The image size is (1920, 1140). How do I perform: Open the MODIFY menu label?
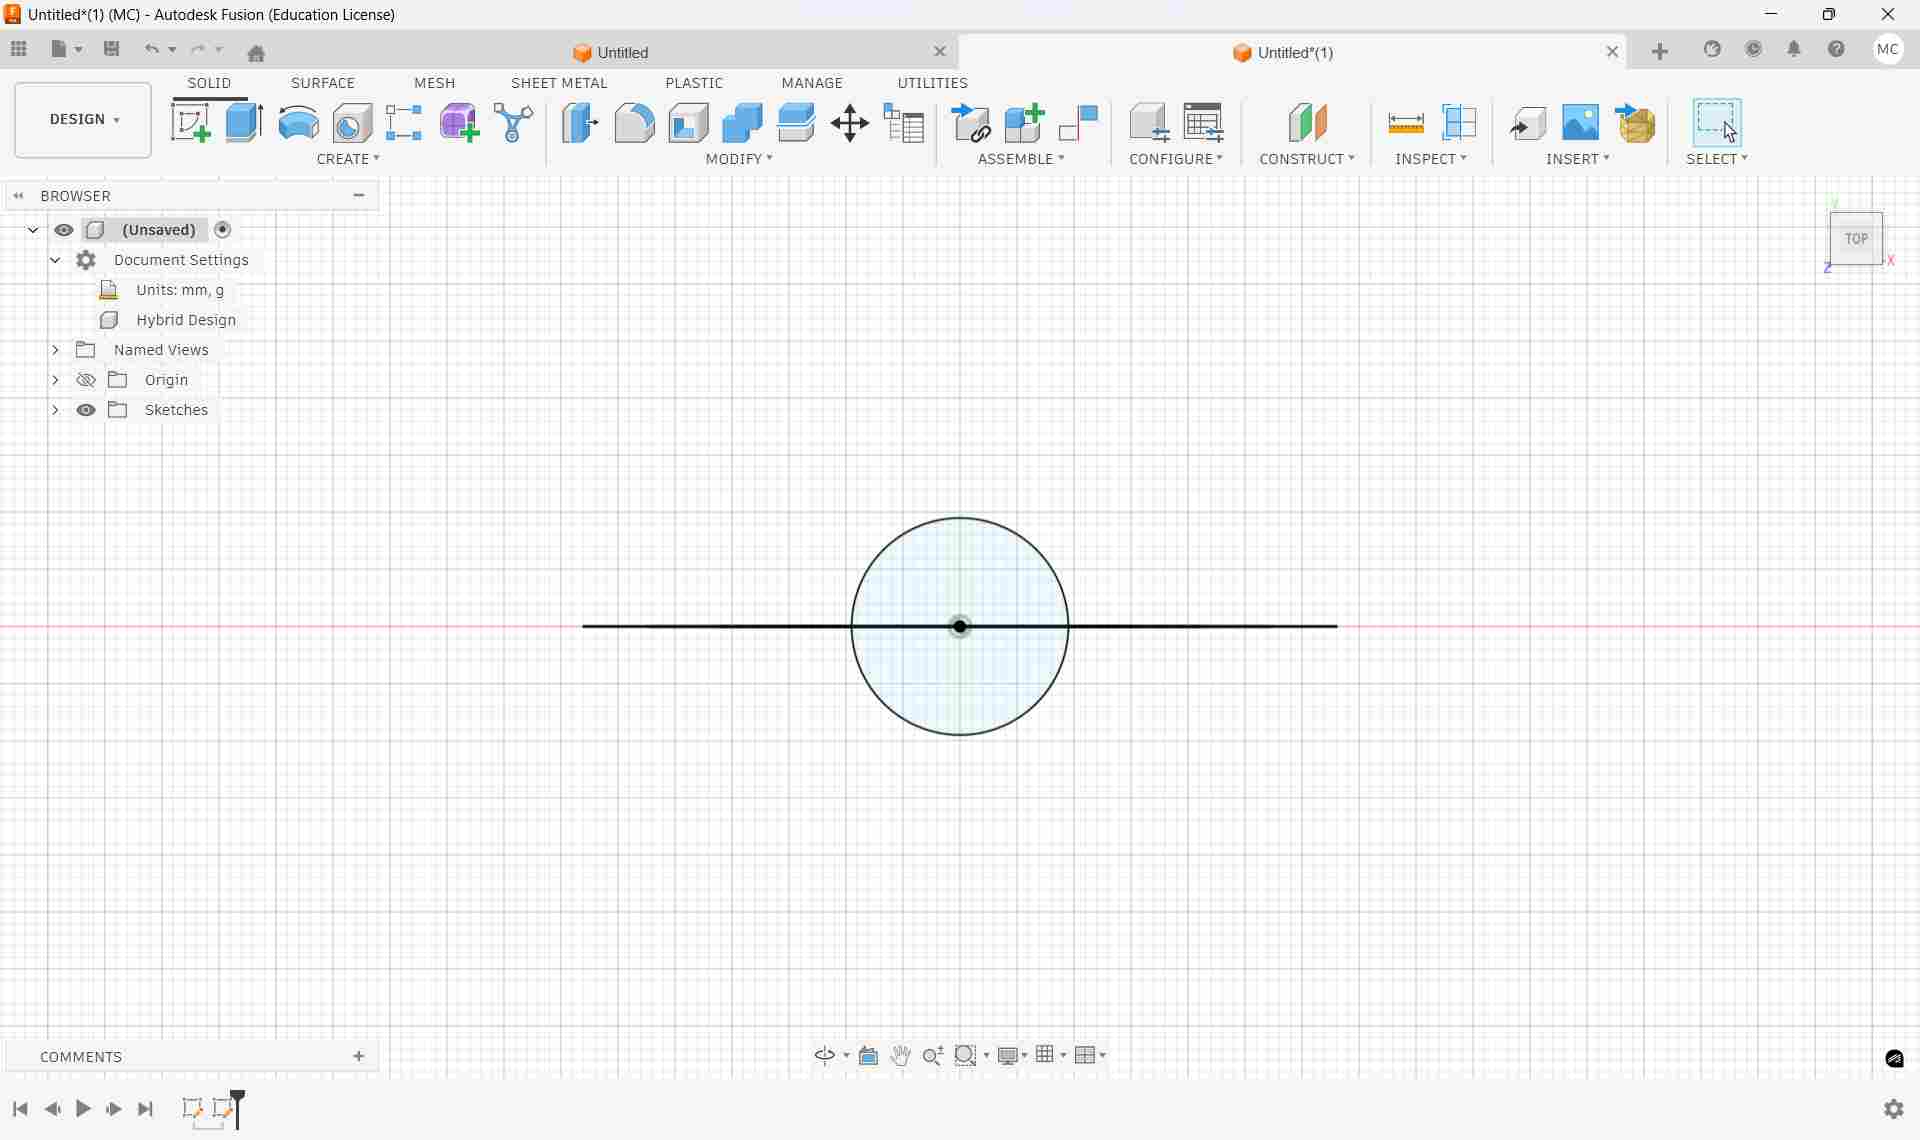(x=739, y=159)
